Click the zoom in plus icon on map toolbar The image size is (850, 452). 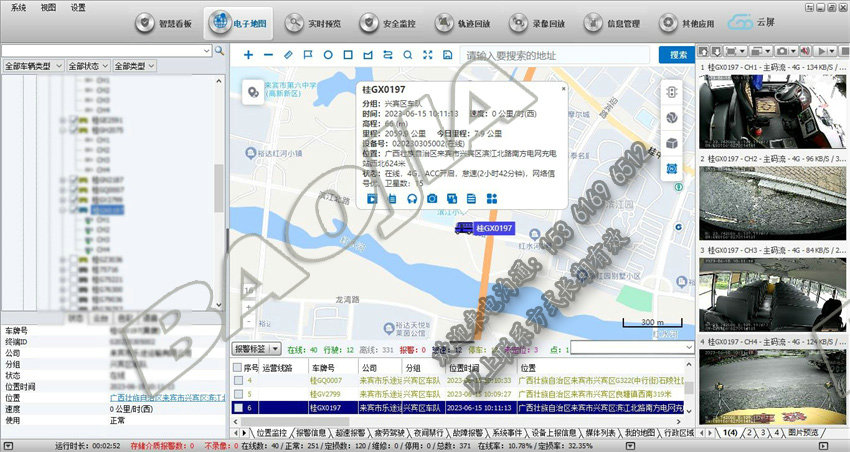pyautogui.click(x=248, y=55)
